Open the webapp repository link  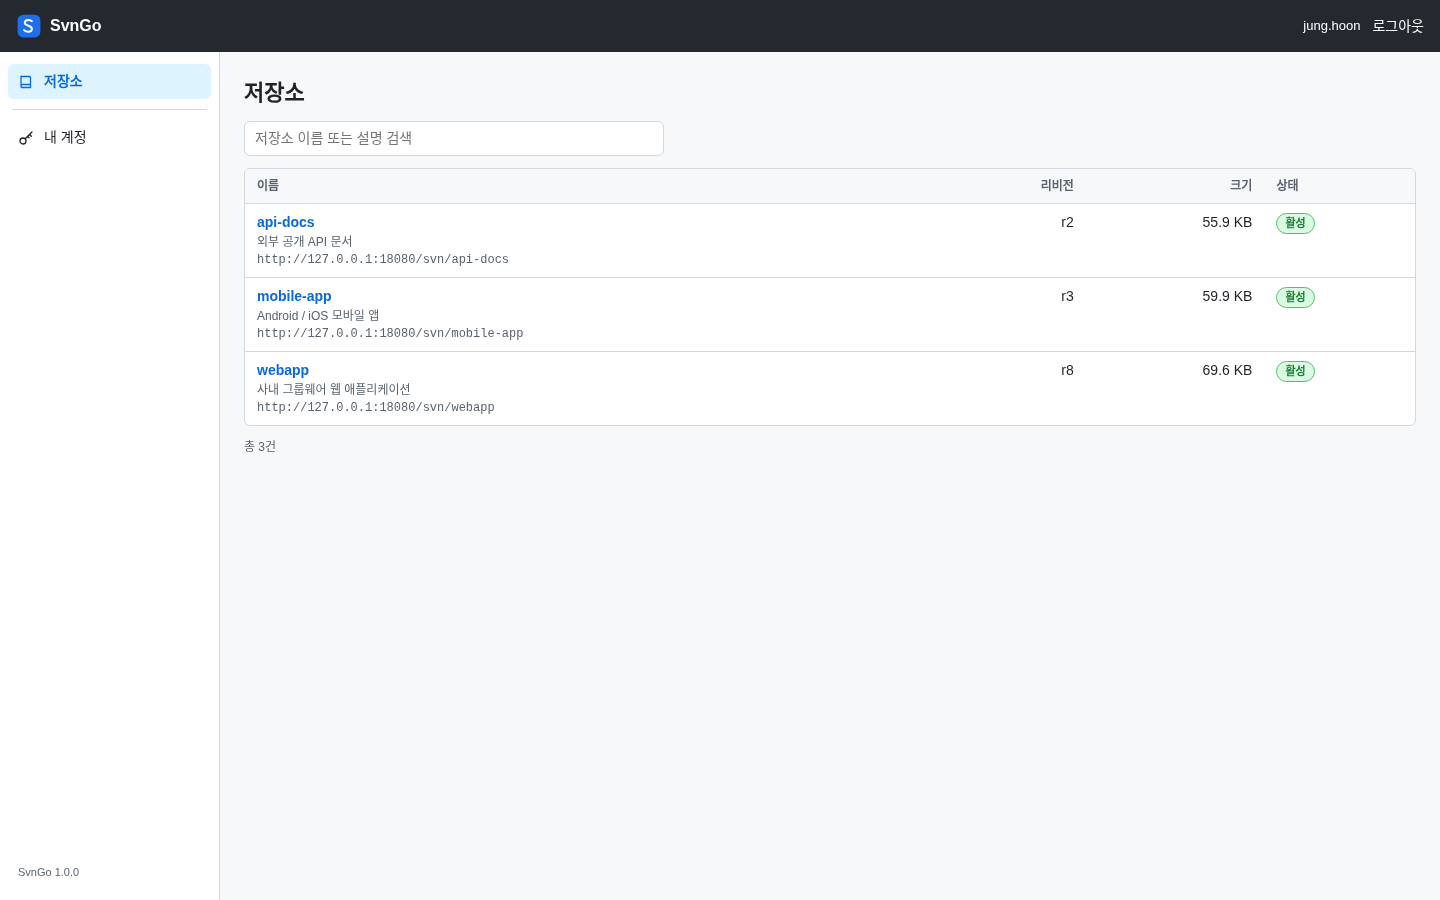283,370
